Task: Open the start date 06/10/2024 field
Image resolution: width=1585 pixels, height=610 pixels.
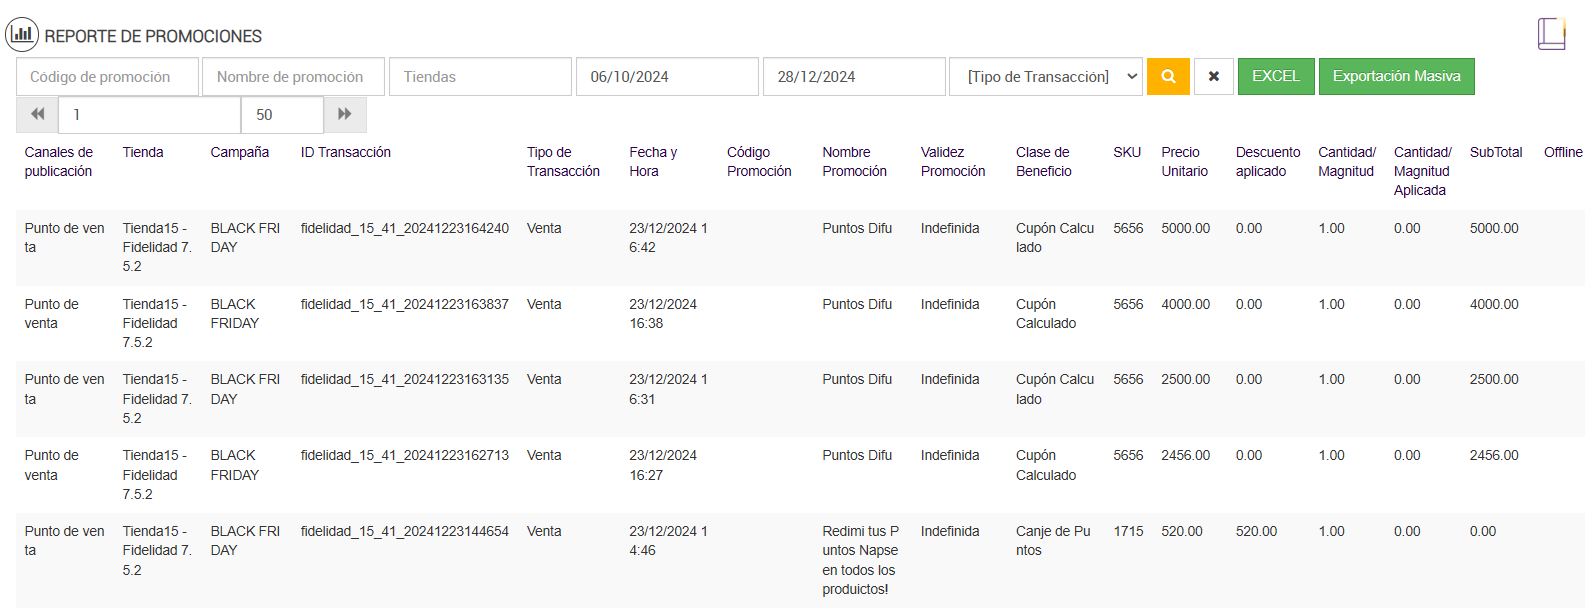Action: click(667, 77)
